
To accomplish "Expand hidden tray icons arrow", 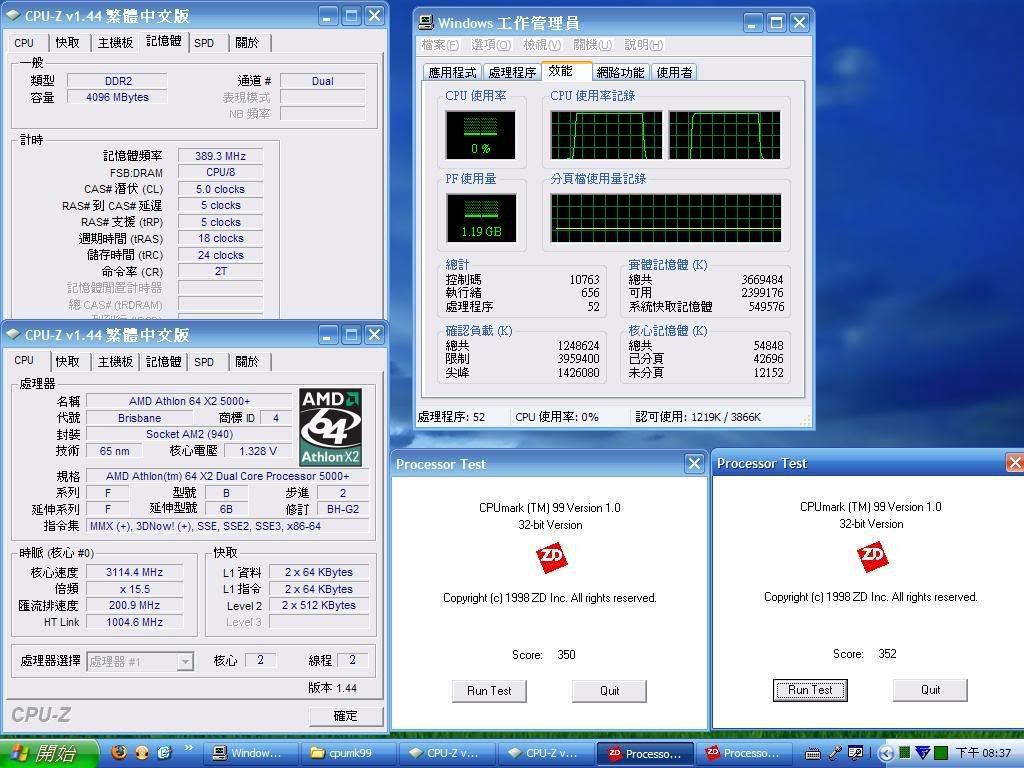I will pyautogui.click(x=886, y=754).
